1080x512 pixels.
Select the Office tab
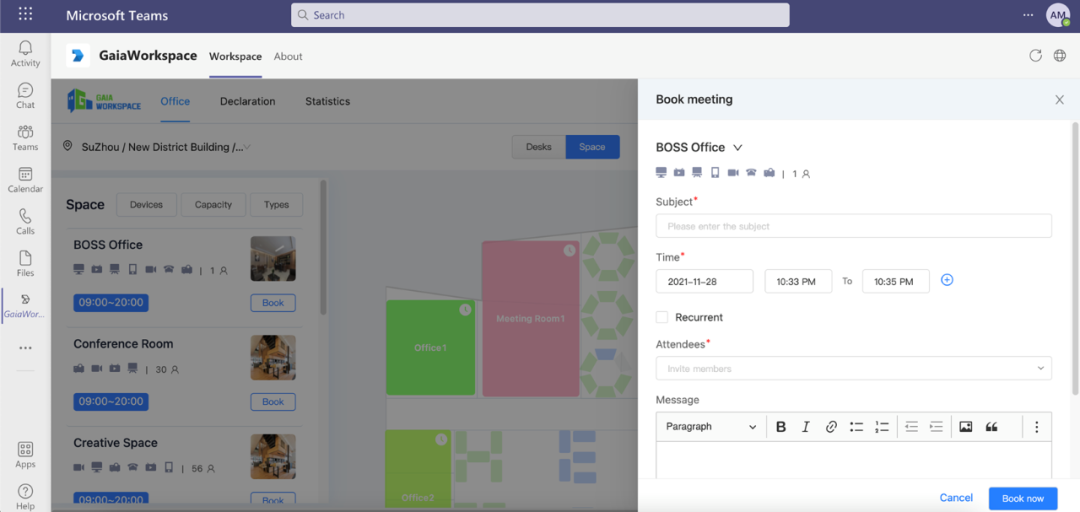click(175, 101)
